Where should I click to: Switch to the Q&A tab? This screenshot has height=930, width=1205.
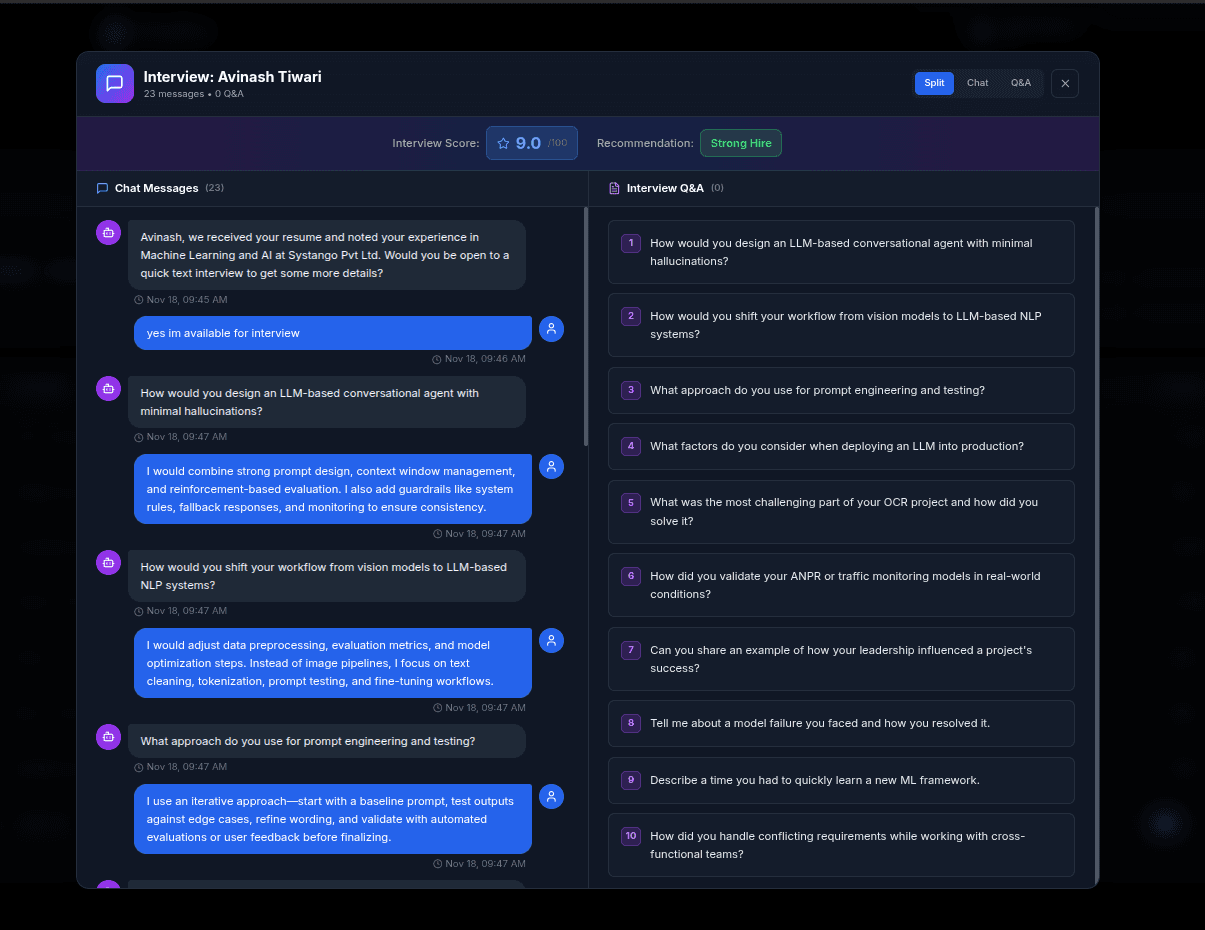(x=1021, y=83)
